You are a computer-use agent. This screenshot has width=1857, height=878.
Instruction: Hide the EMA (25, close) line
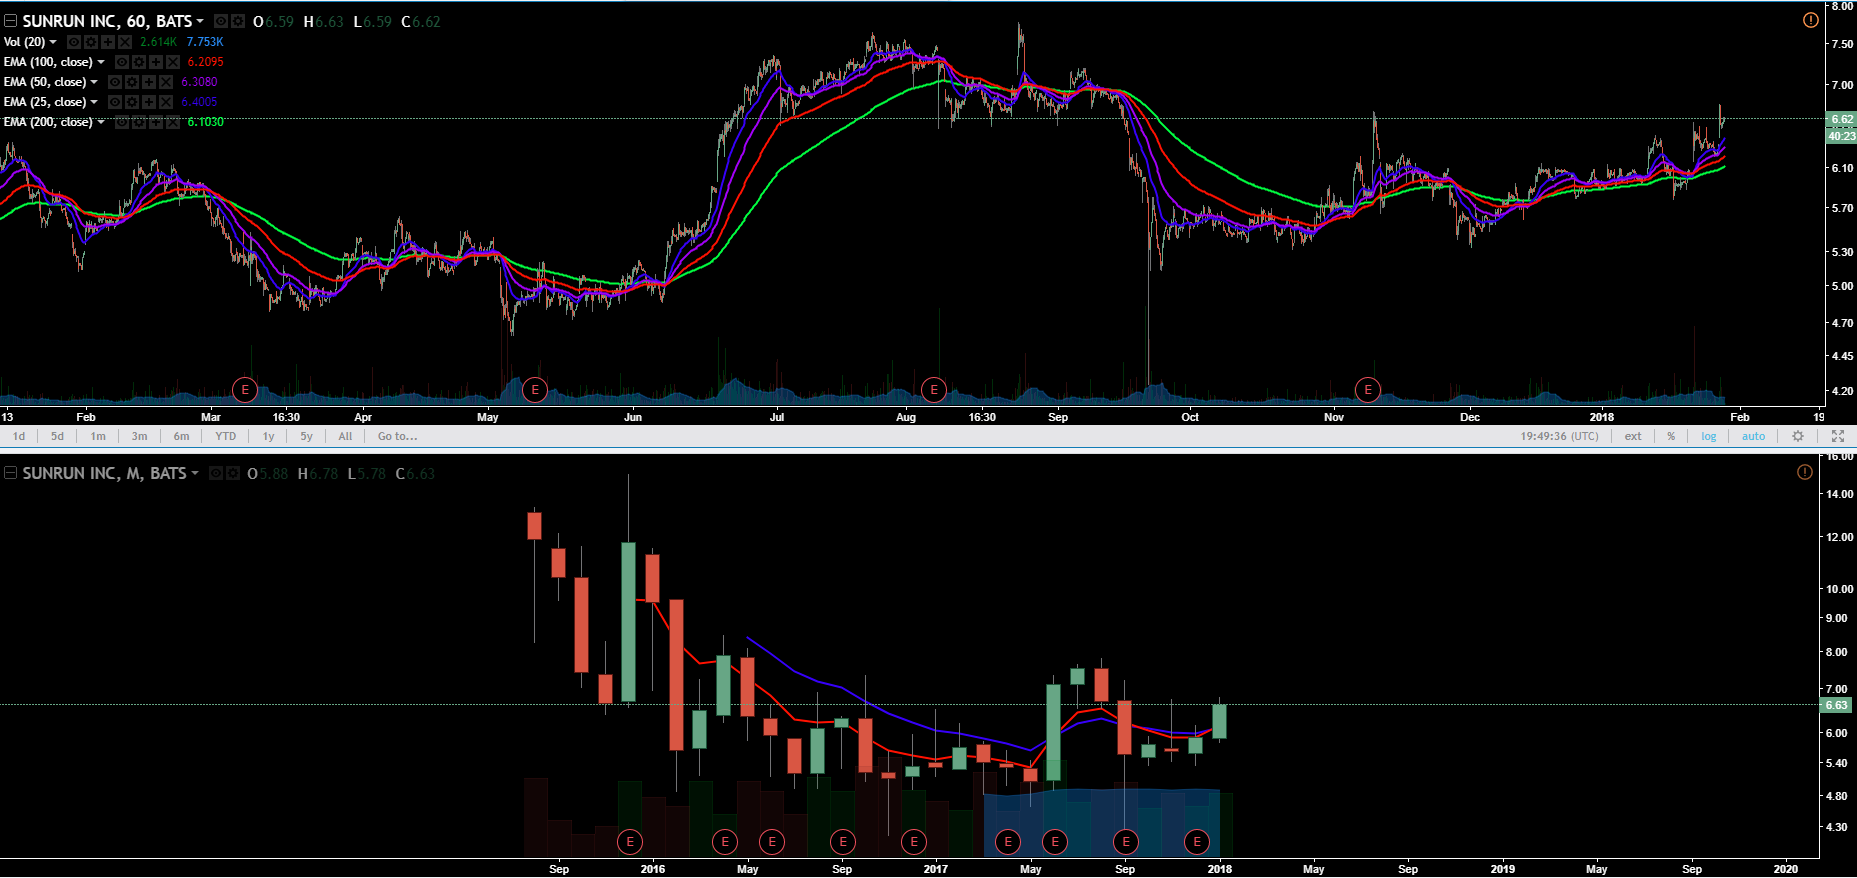tap(115, 102)
